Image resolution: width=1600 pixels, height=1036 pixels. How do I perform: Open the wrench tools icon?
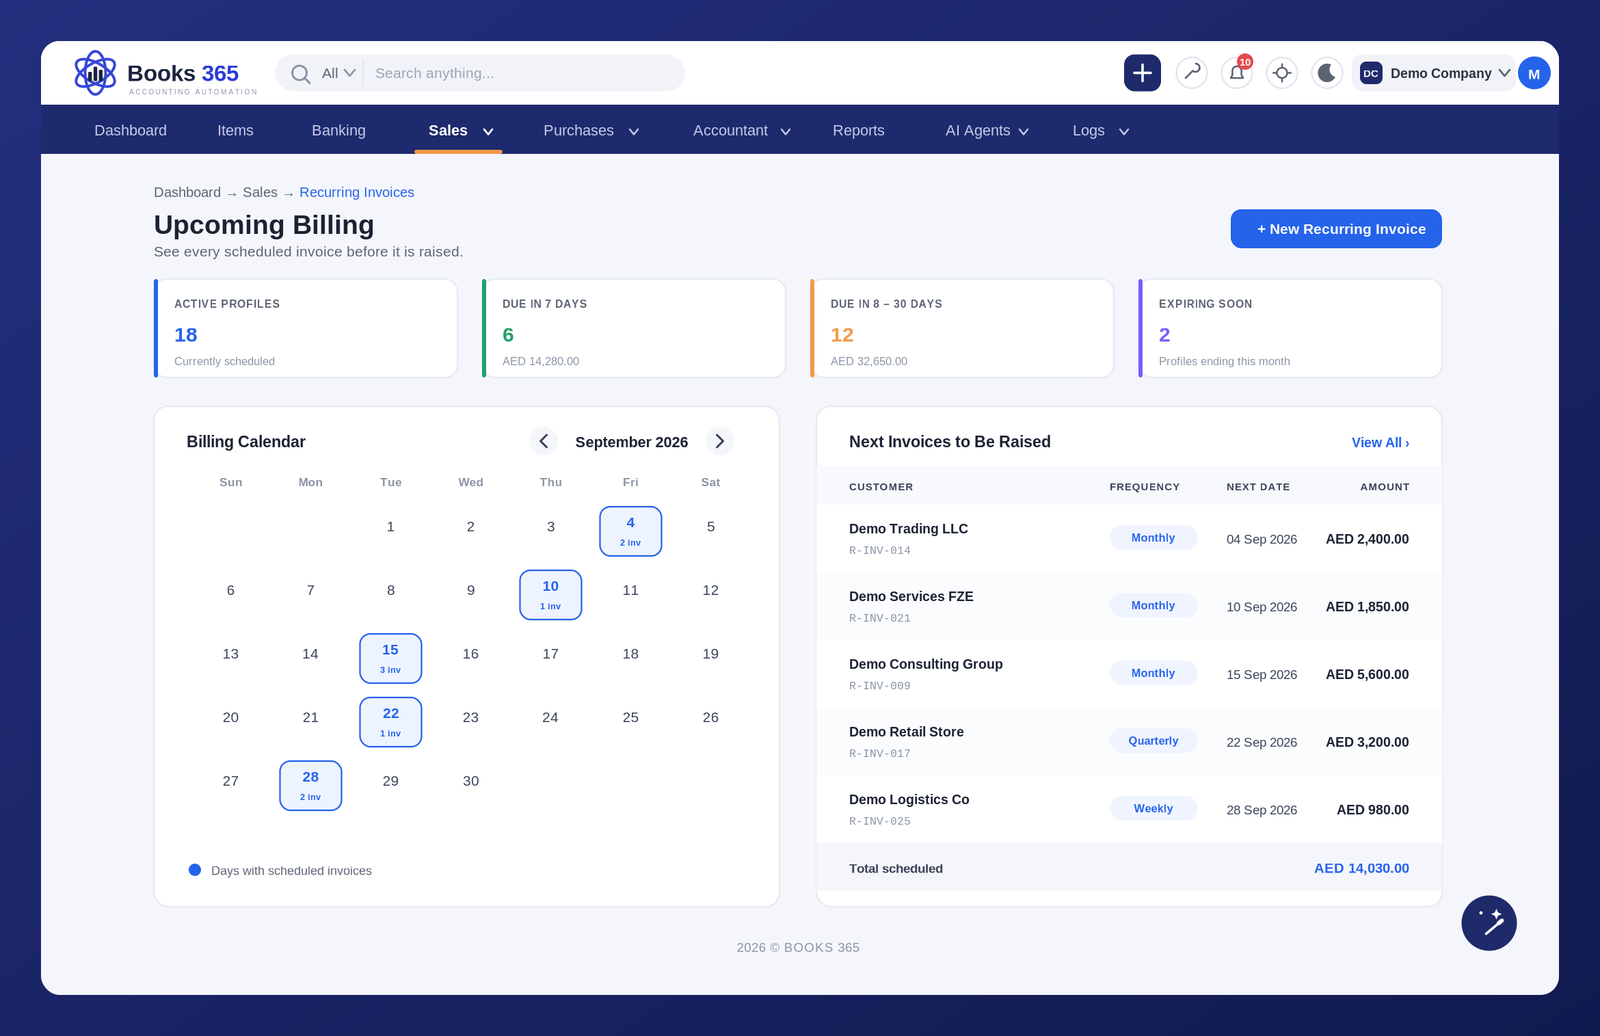point(1192,73)
